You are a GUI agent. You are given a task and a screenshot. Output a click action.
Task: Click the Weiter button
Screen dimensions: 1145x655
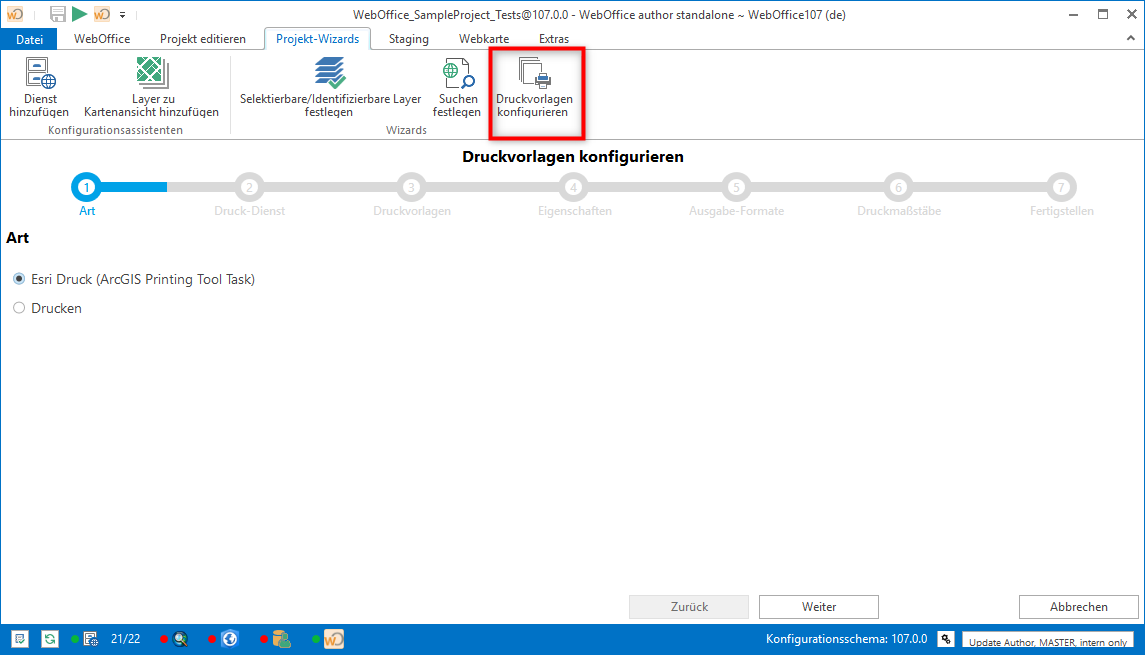pos(819,607)
